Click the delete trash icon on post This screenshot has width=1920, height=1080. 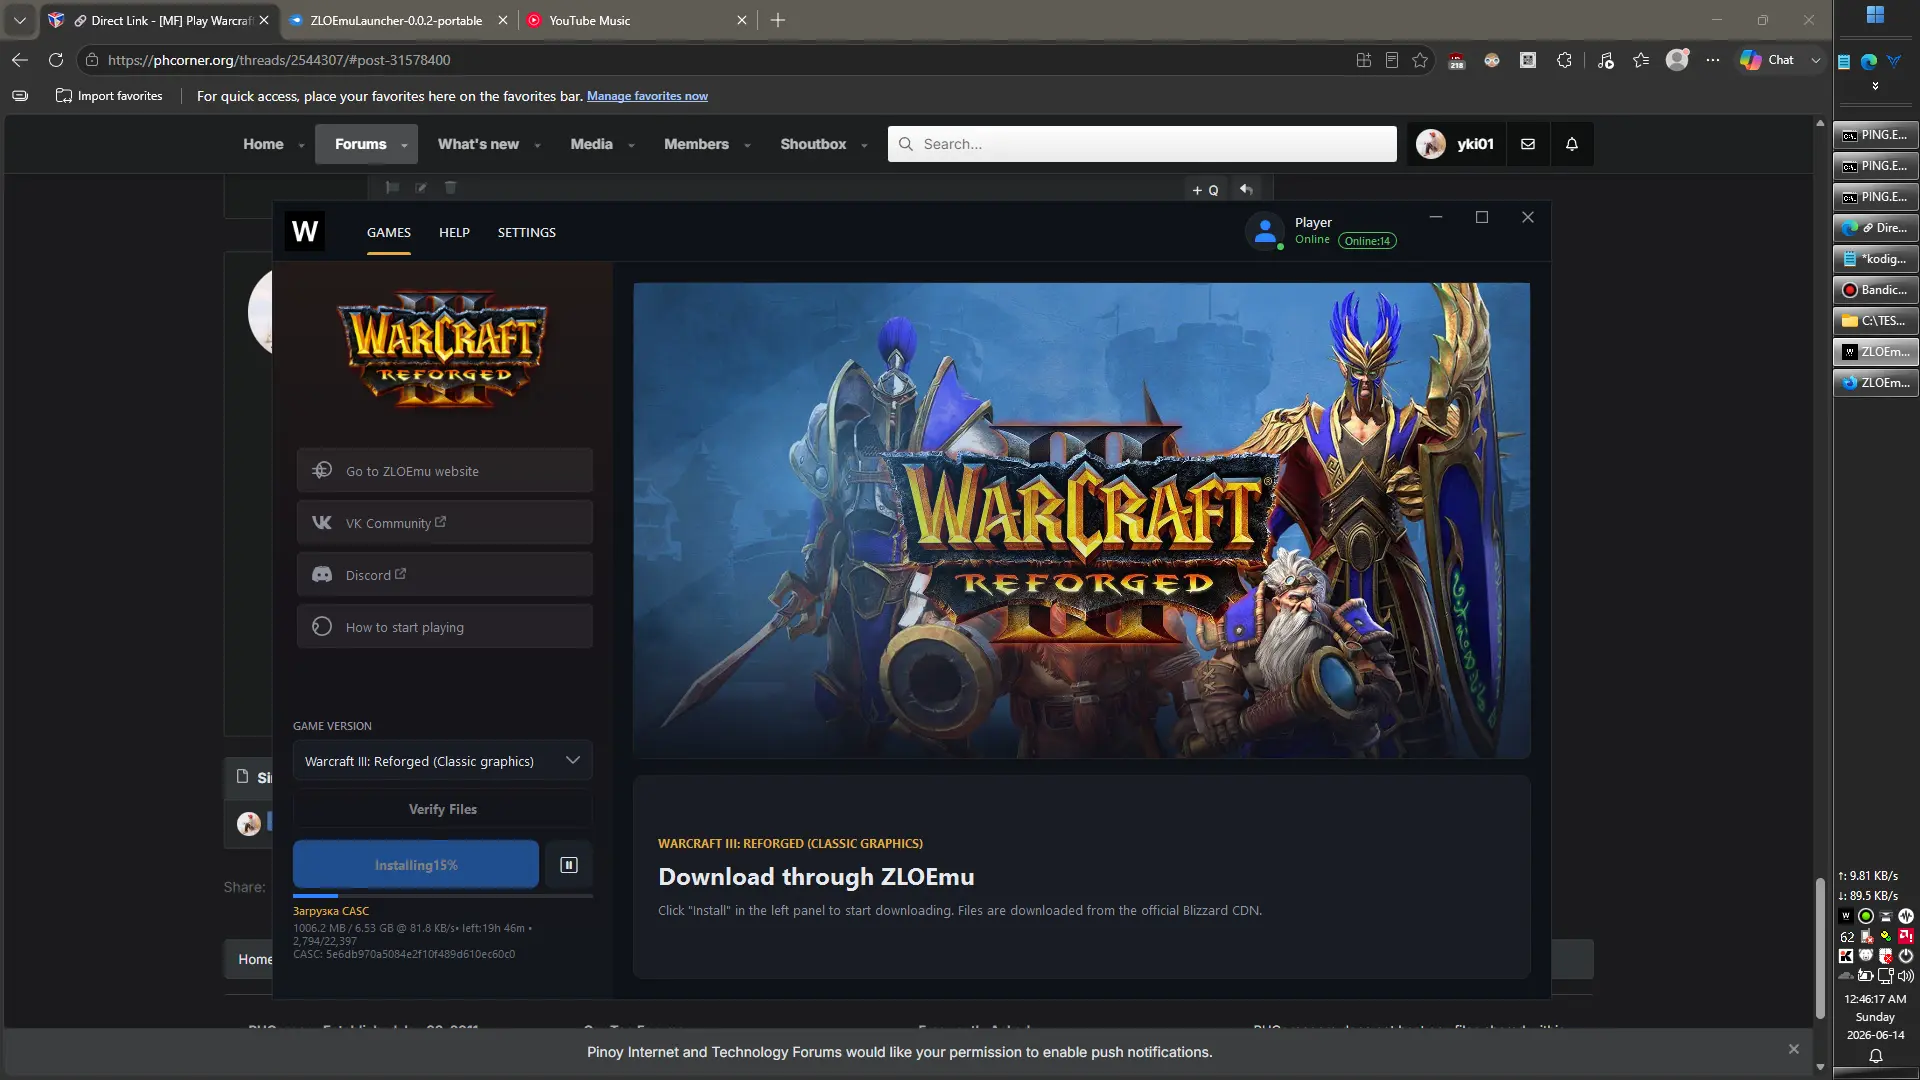click(450, 187)
